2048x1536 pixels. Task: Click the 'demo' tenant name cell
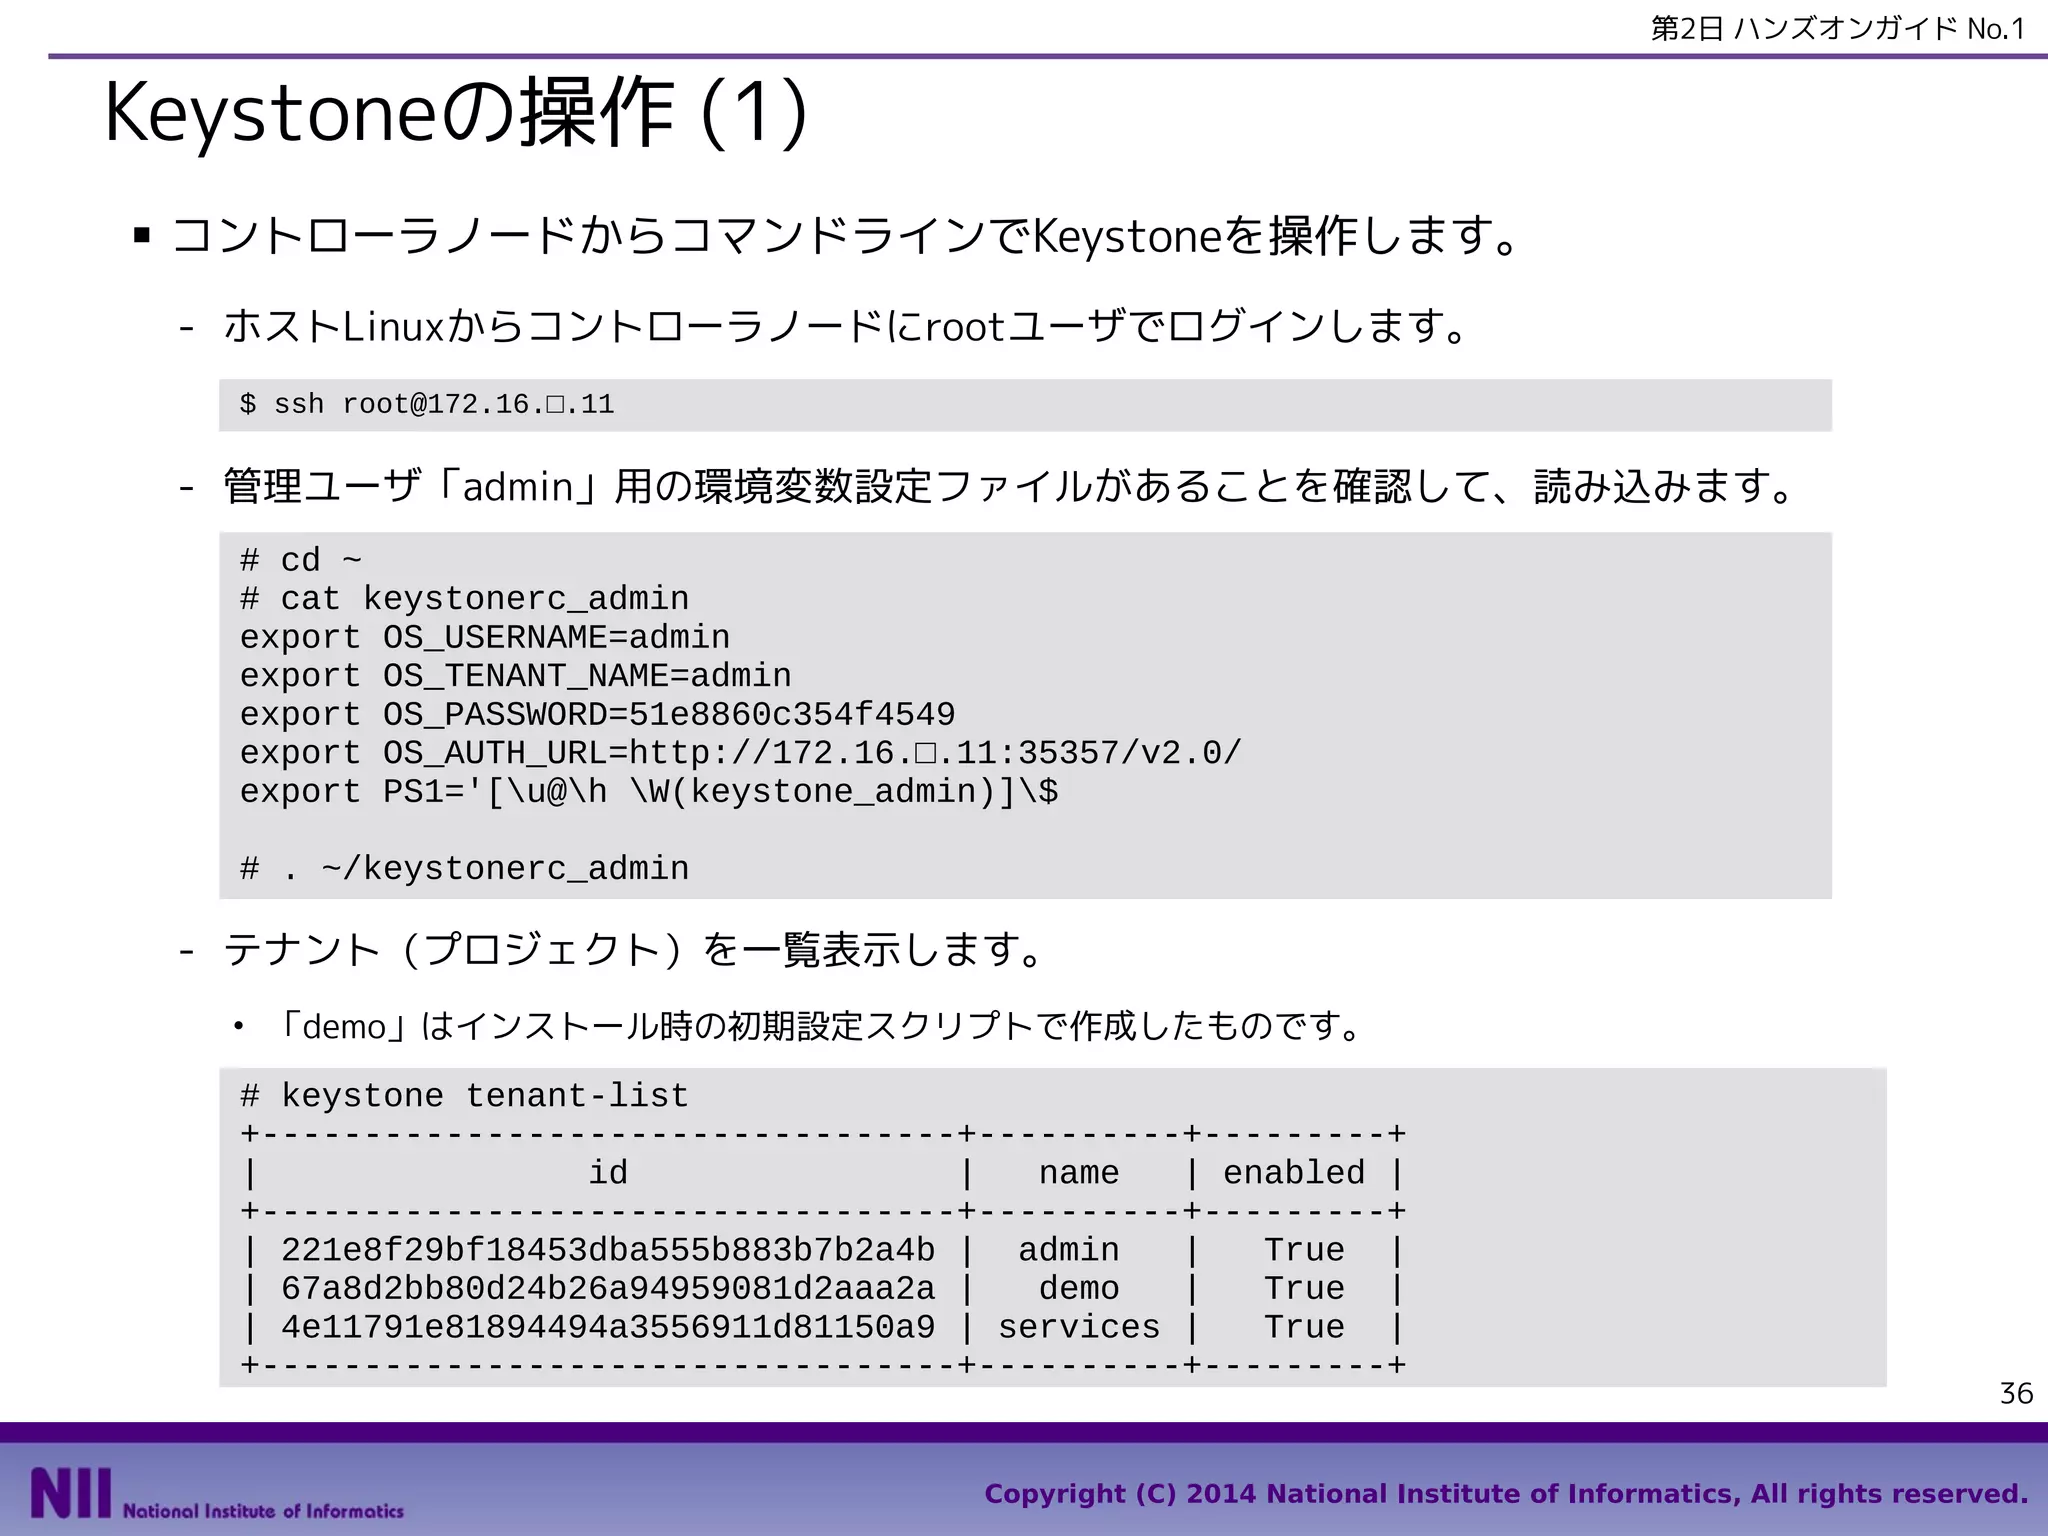coord(1079,1289)
